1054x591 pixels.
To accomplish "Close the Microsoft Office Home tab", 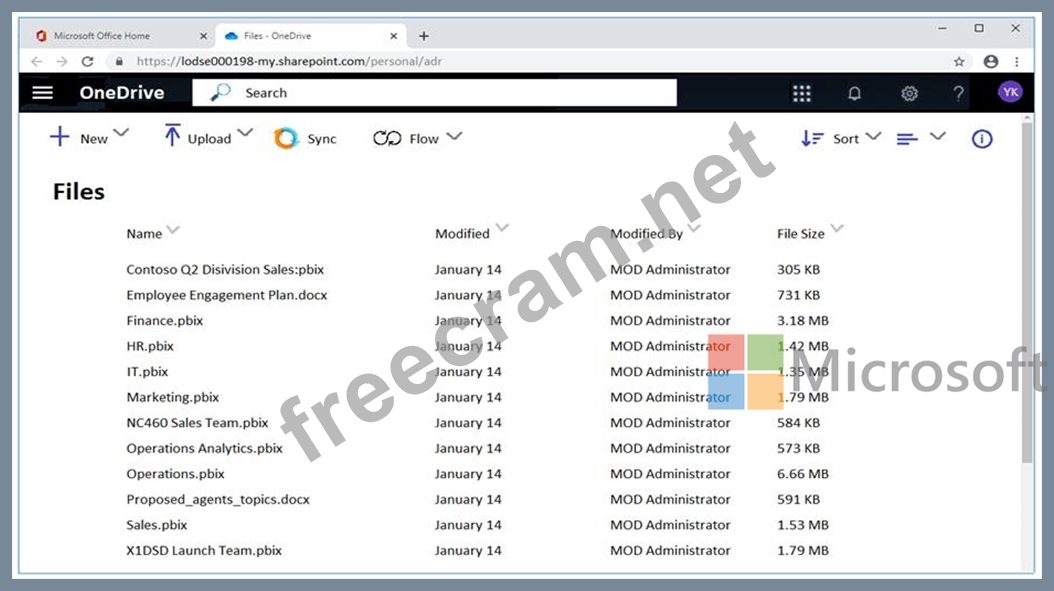I will pos(203,36).
